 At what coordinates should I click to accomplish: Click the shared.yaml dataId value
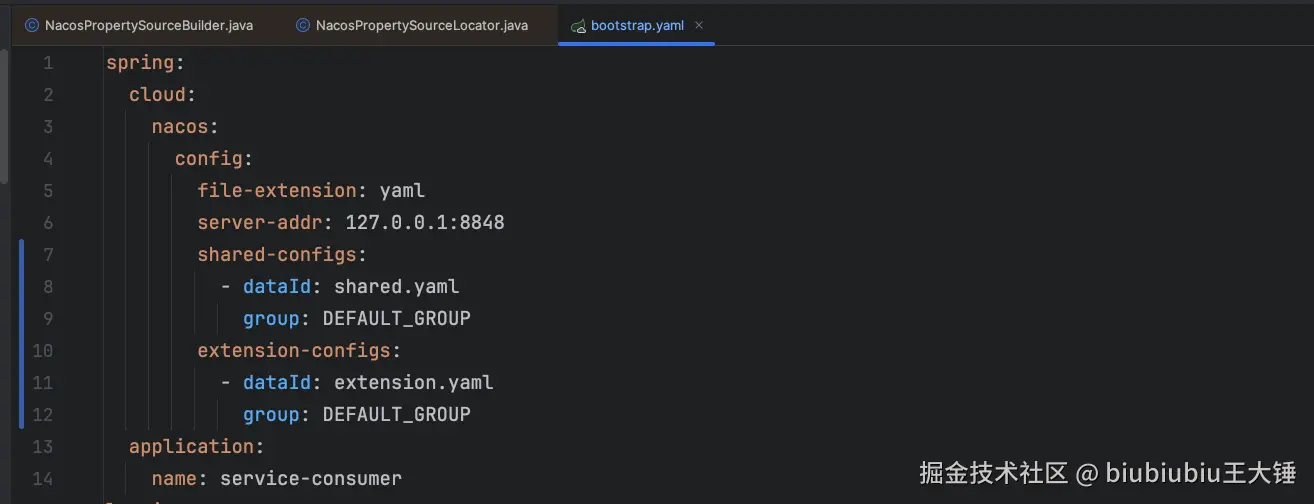click(396, 287)
